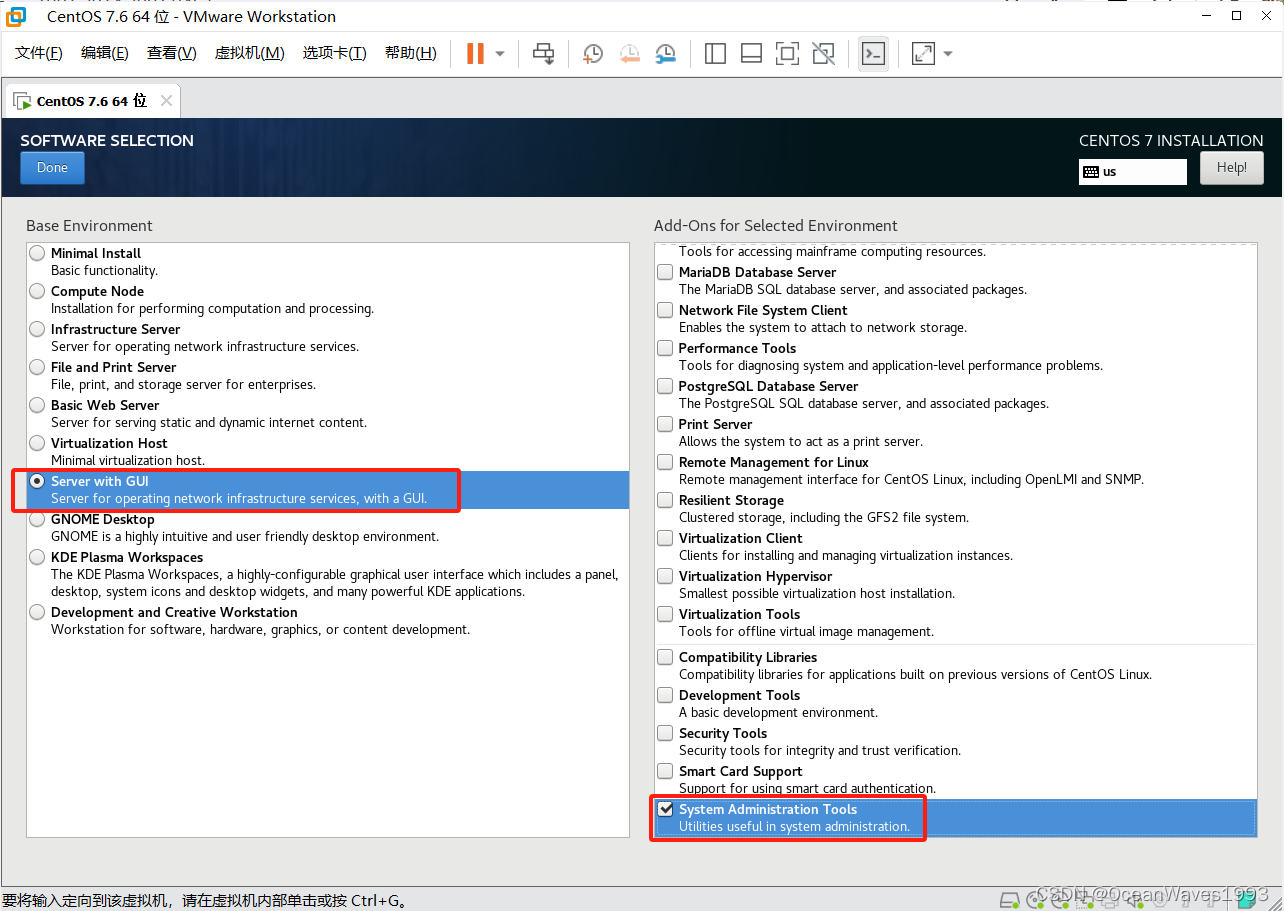Open the 选项卡(T) menu
Image resolution: width=1284 pixels, height=911 pixels.
335,53
